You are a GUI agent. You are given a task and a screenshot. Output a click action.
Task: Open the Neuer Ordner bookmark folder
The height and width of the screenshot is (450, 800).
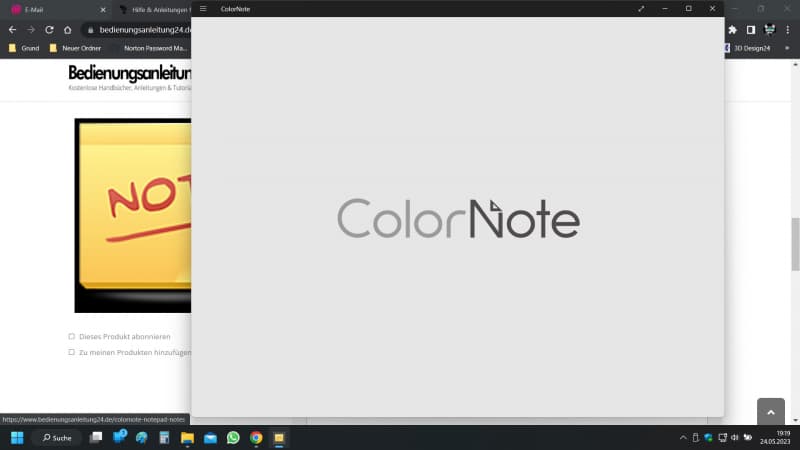pyautogui.click(x=75, y=48)
